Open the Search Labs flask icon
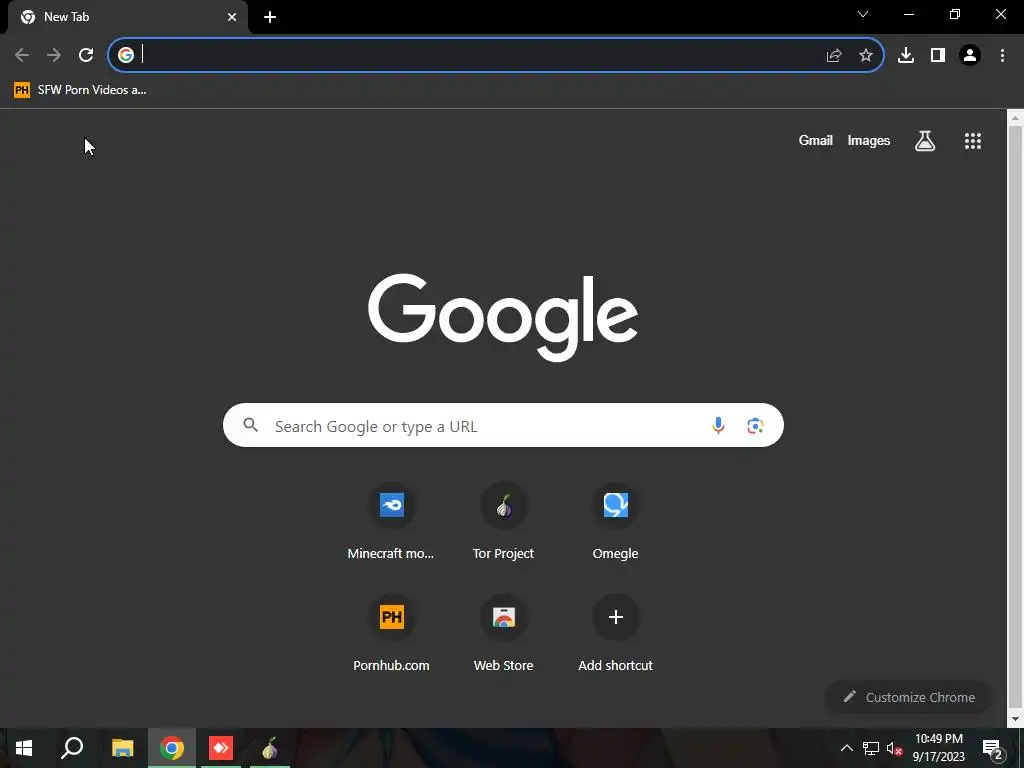Screen dimensions: 1024x768 click(925, 140)
